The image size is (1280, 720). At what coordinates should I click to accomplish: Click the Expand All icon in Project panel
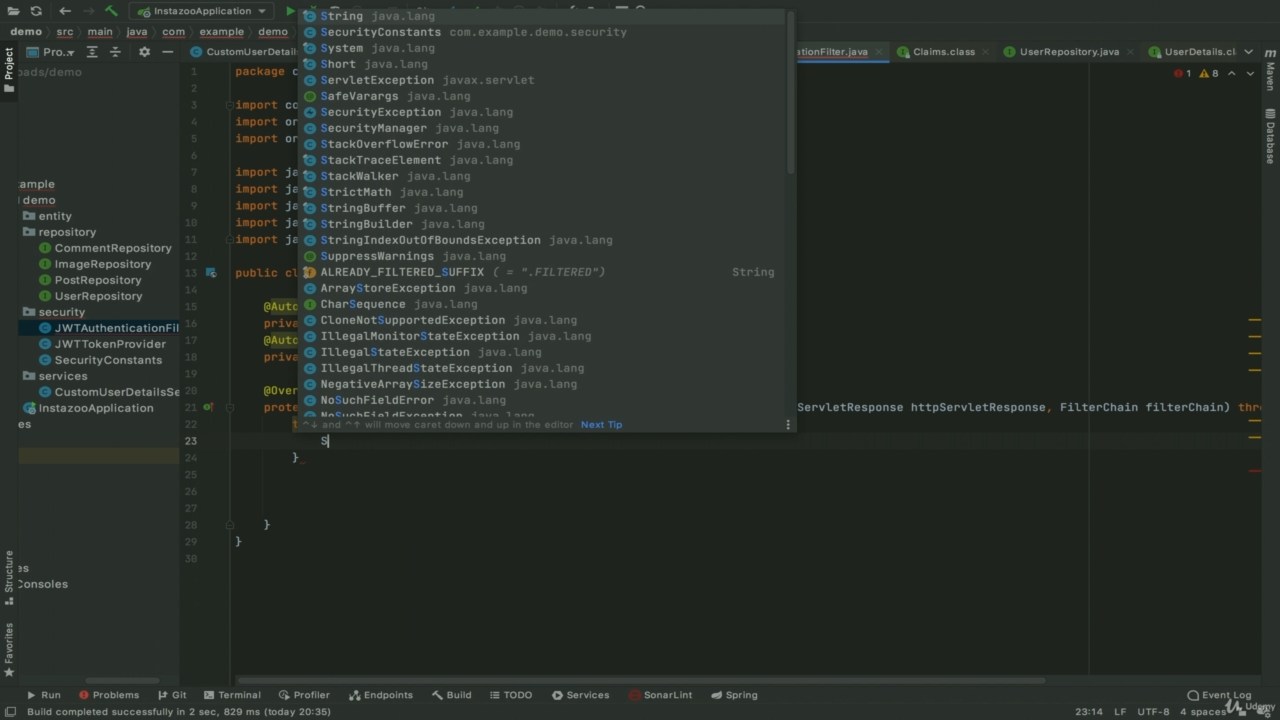pyautogui.click(x=92, y=52)
